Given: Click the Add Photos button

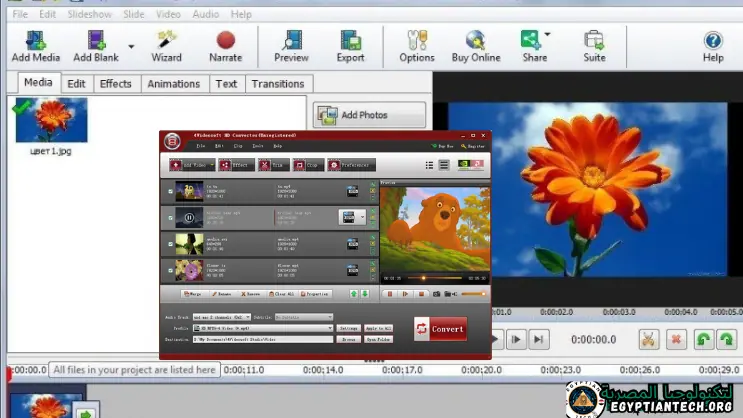Looking at the screenshot, I should (369, 115).
